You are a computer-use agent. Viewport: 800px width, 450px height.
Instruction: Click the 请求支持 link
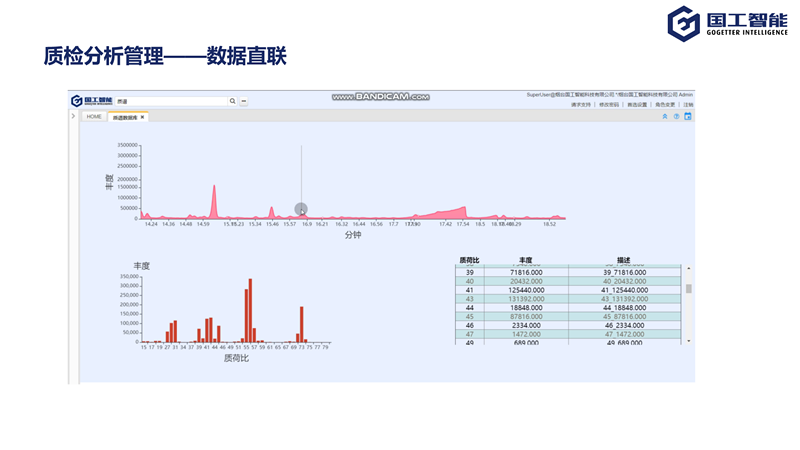point(581,104)
